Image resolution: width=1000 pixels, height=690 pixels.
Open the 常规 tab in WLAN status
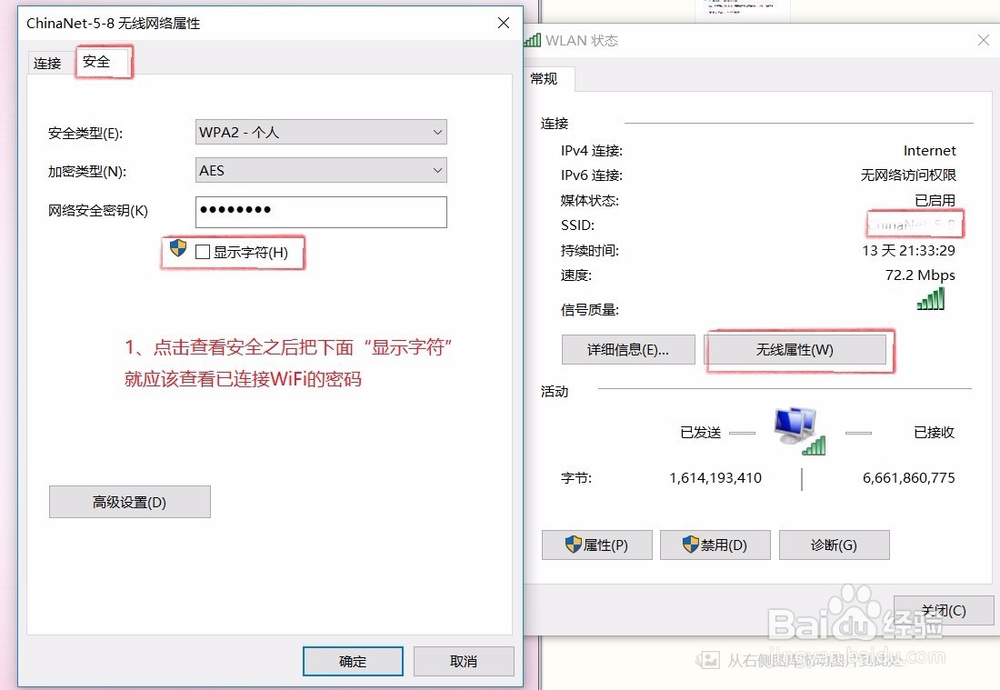544,78
